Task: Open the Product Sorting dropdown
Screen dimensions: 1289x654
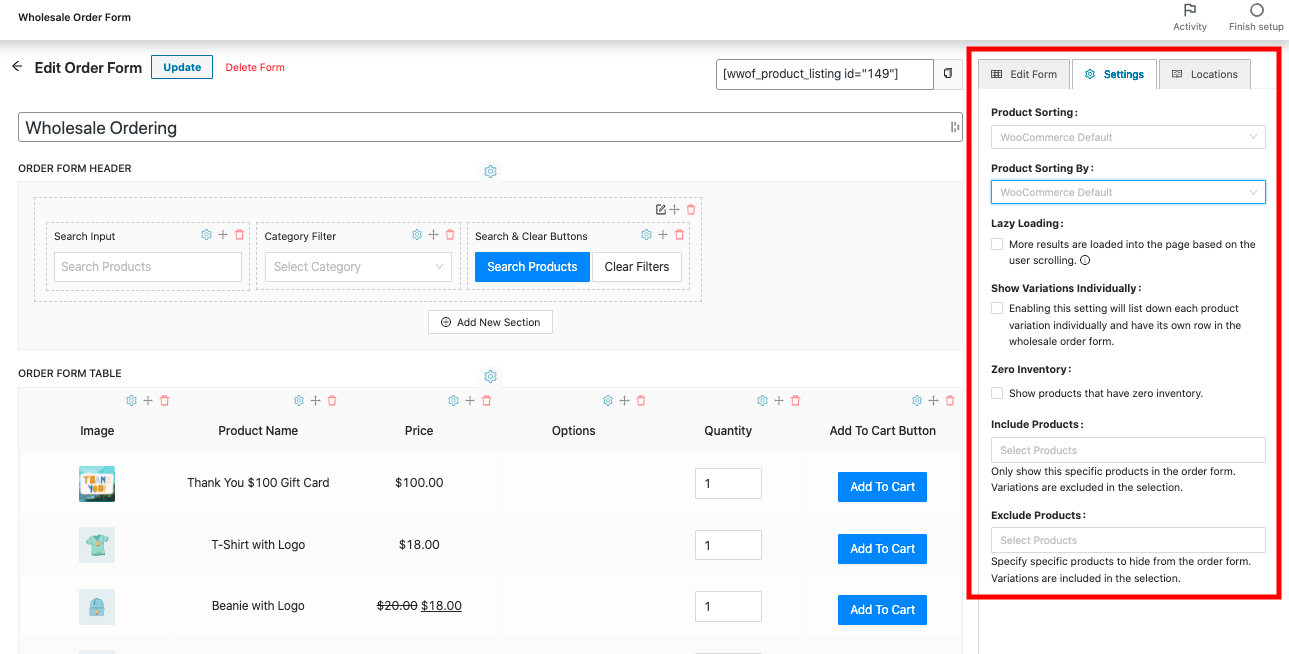Action: pos(1127,137)
